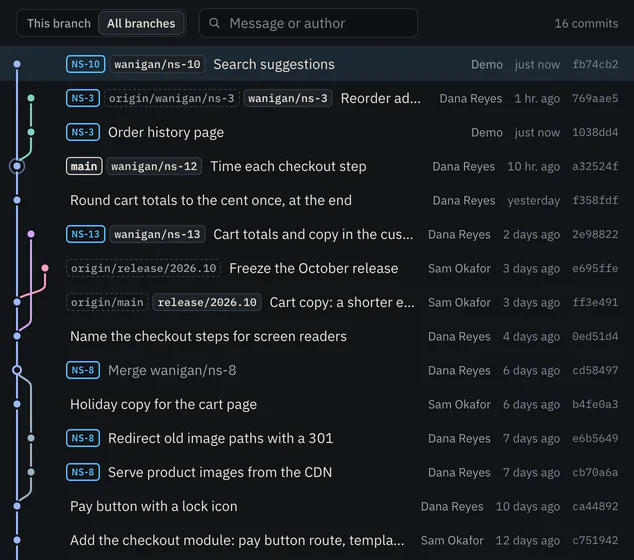The width and height of the screenshot is (634, 560).
Task: Click NS-8 tag on Merge wanigan/ns-8 row
Action: 82,370
